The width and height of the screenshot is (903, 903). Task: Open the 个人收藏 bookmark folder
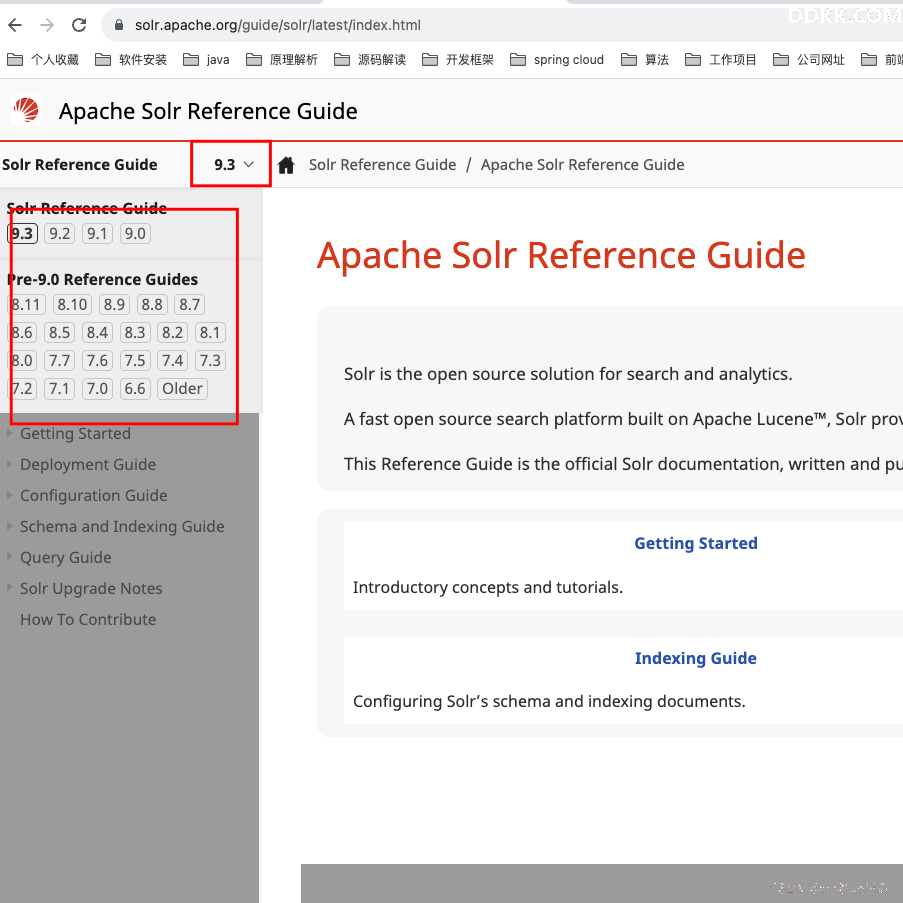click(x=43, y=59)
